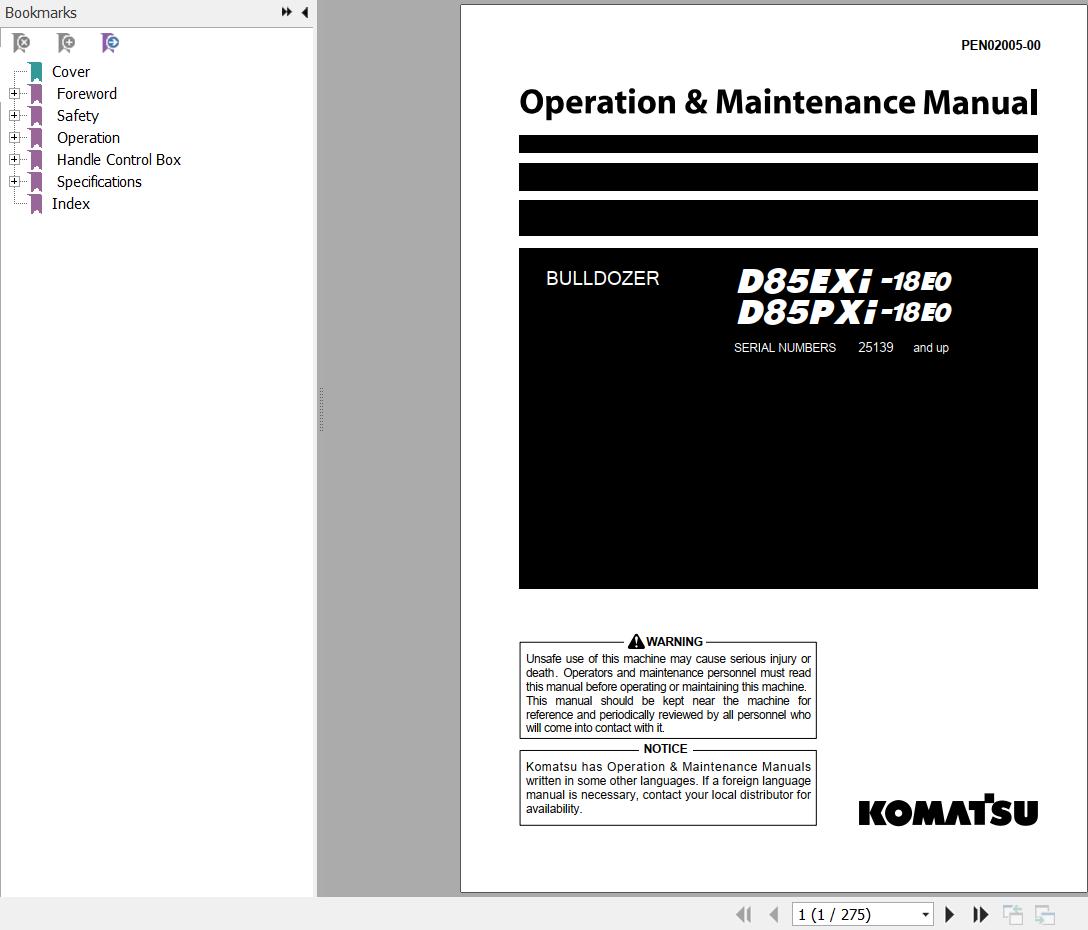Viewport: 1088px width, 930px height.
Task: Click the document code PEN02005-00
Action: point(1001,45)
